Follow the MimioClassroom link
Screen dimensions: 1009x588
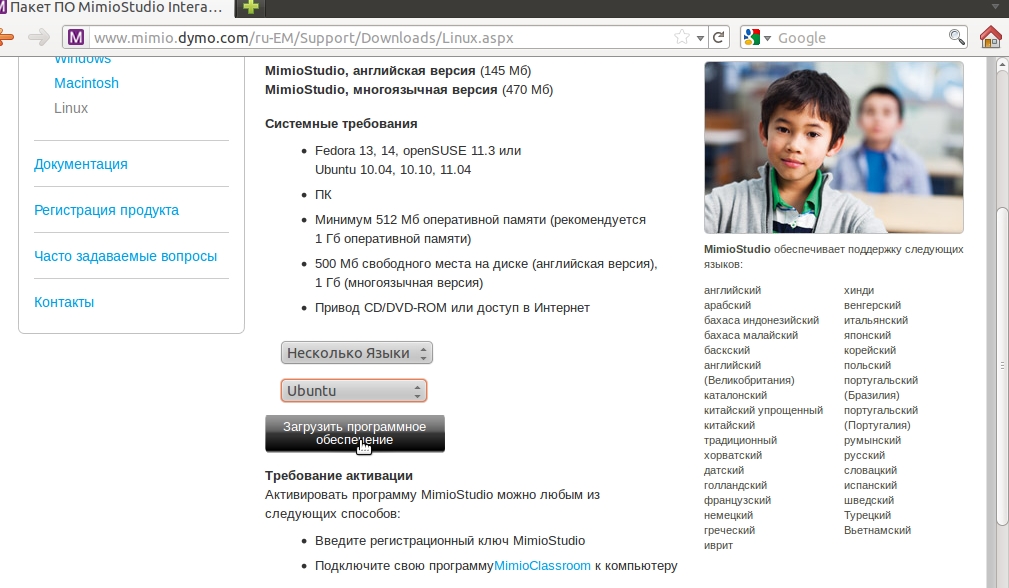[542, 565]
